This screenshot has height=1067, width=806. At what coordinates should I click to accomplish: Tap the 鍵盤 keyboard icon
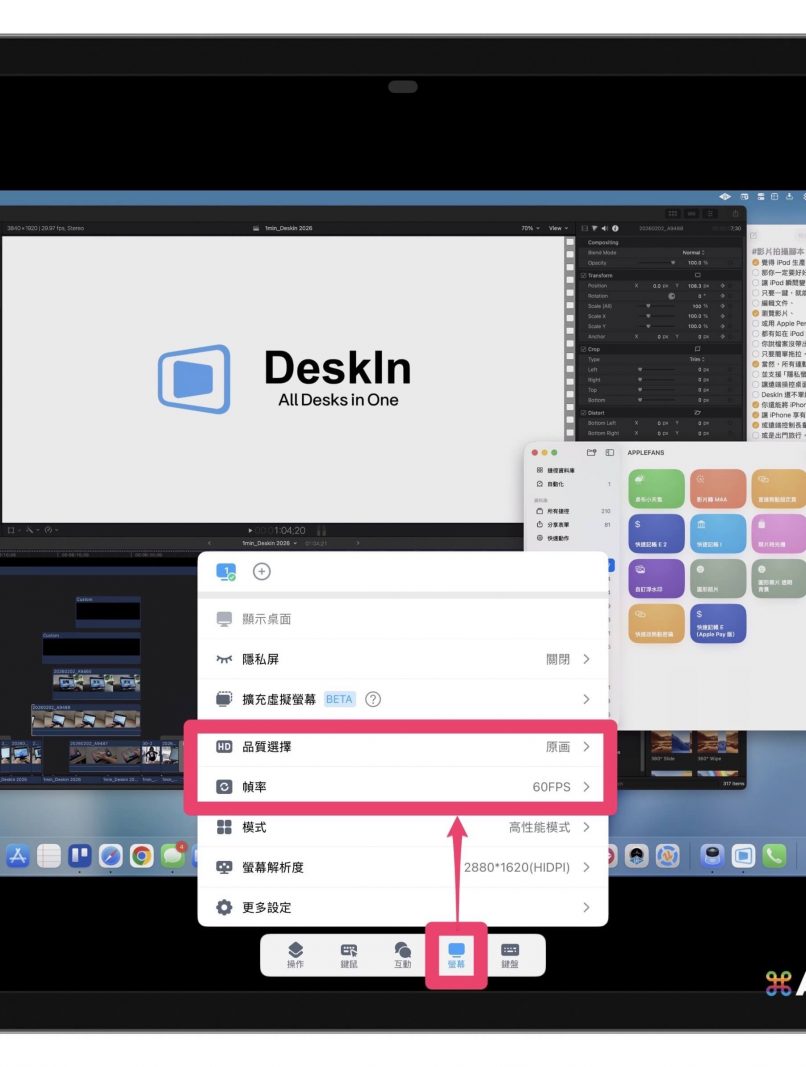[x=510, y=954]
